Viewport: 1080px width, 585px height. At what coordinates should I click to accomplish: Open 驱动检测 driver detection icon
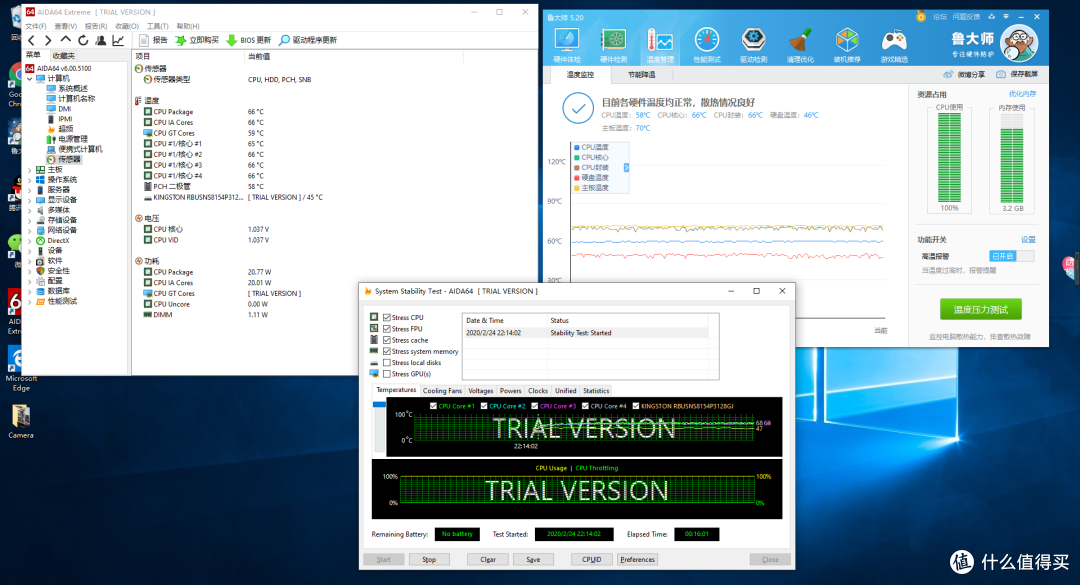(x=754, y=45)
